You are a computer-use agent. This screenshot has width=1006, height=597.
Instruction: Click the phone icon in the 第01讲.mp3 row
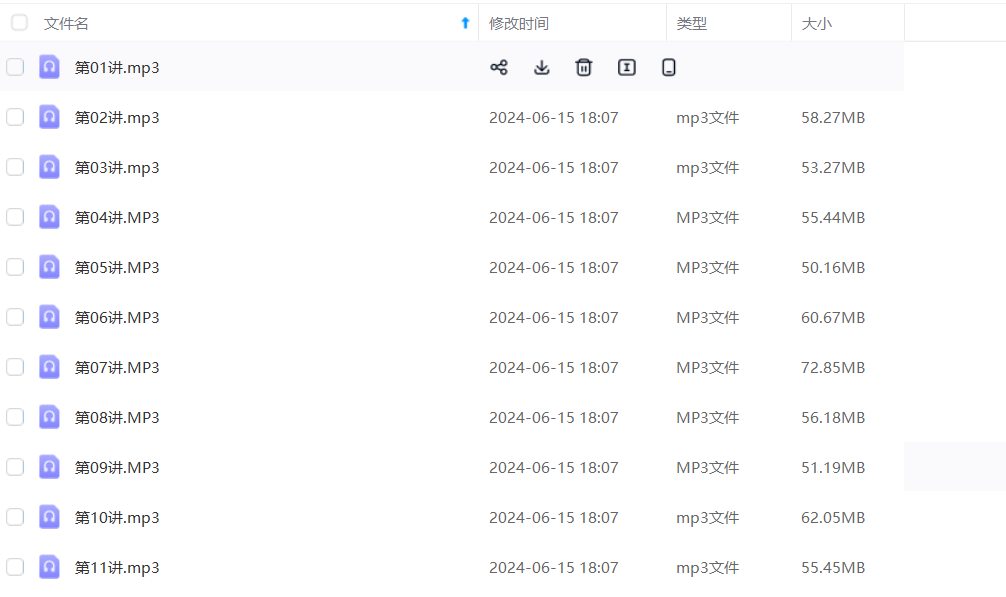(x=669, y=67)
